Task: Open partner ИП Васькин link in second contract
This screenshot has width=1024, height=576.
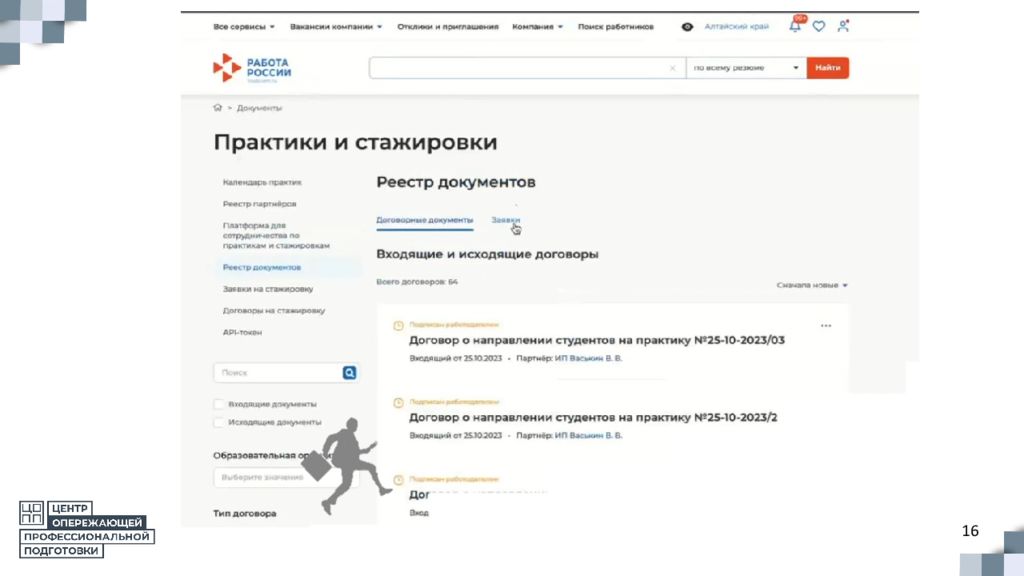Action: click(588, 436)
